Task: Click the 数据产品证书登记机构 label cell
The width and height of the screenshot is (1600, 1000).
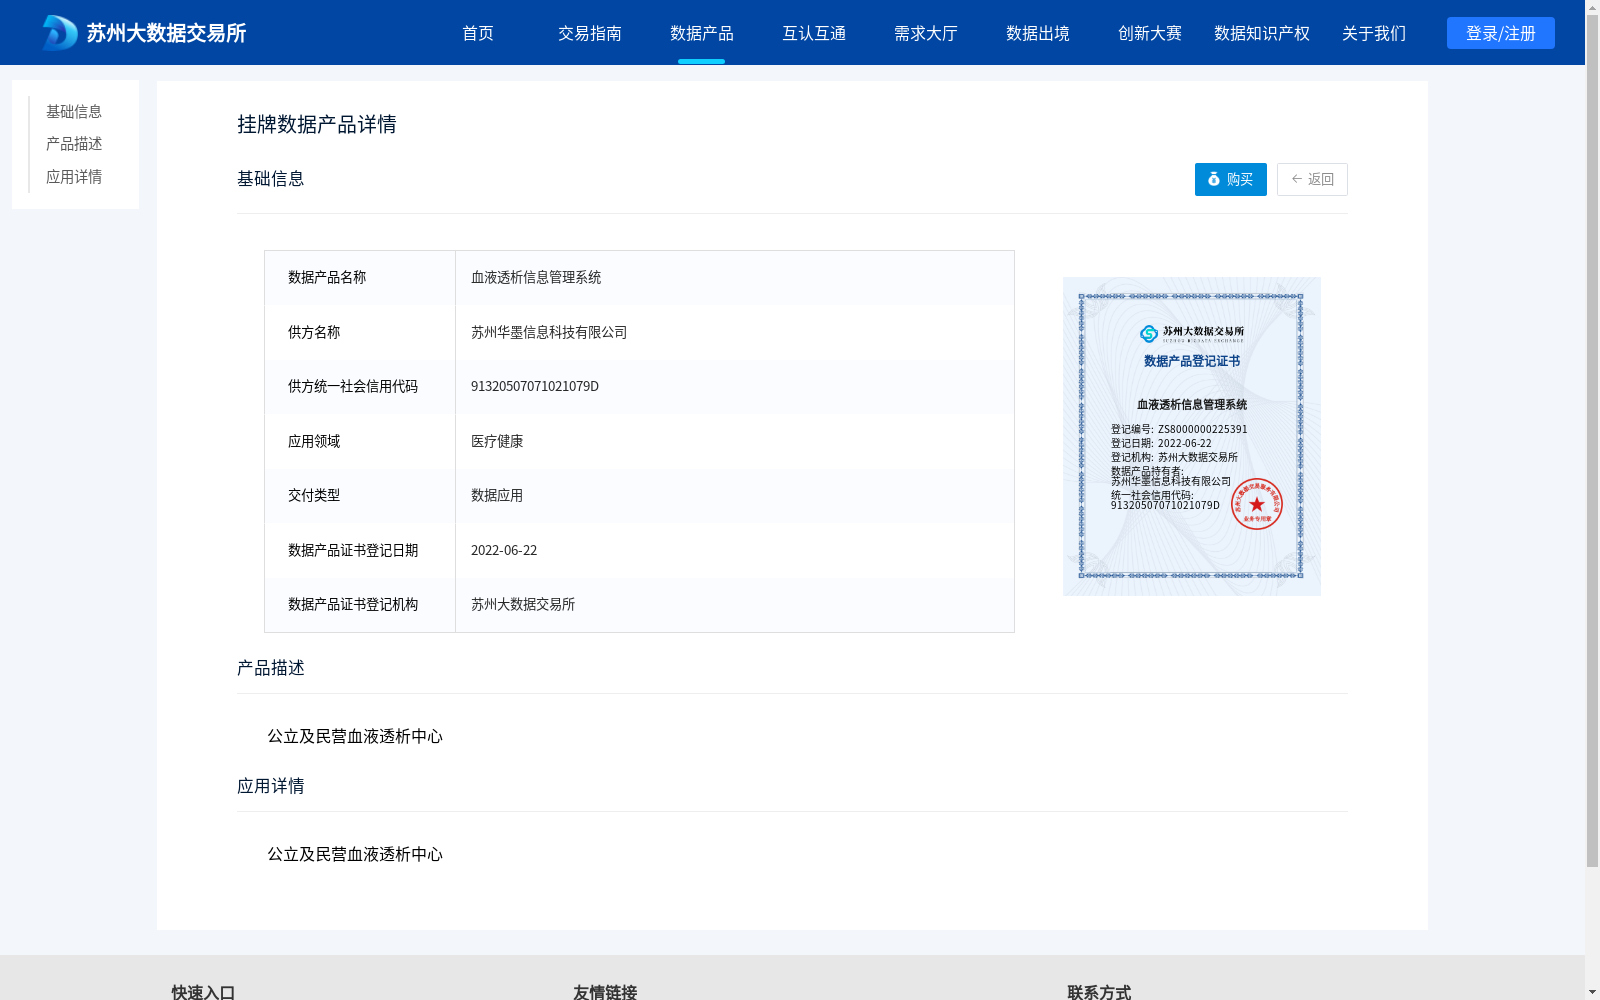Action: (360, 605)
